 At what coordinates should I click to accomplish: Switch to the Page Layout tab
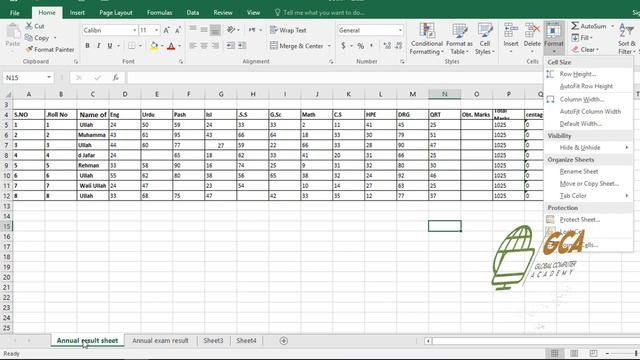(116, 13)
